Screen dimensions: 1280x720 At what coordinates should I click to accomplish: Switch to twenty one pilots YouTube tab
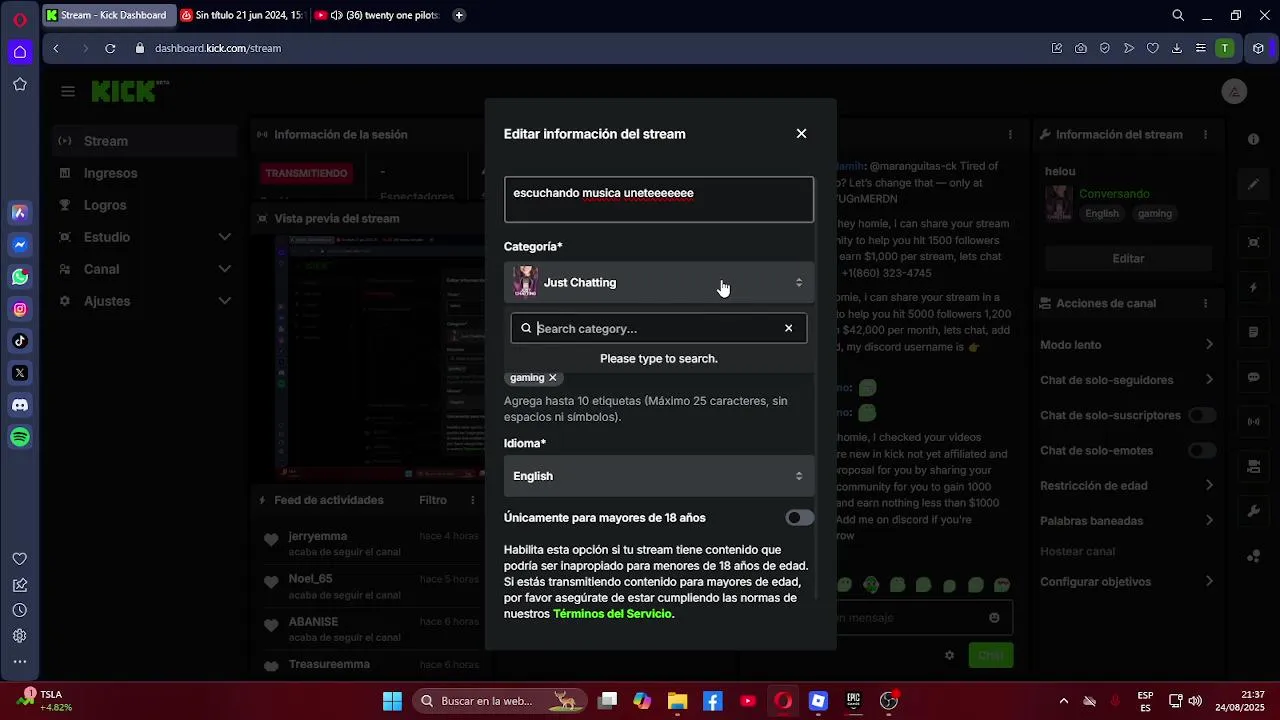pos(376,15)
